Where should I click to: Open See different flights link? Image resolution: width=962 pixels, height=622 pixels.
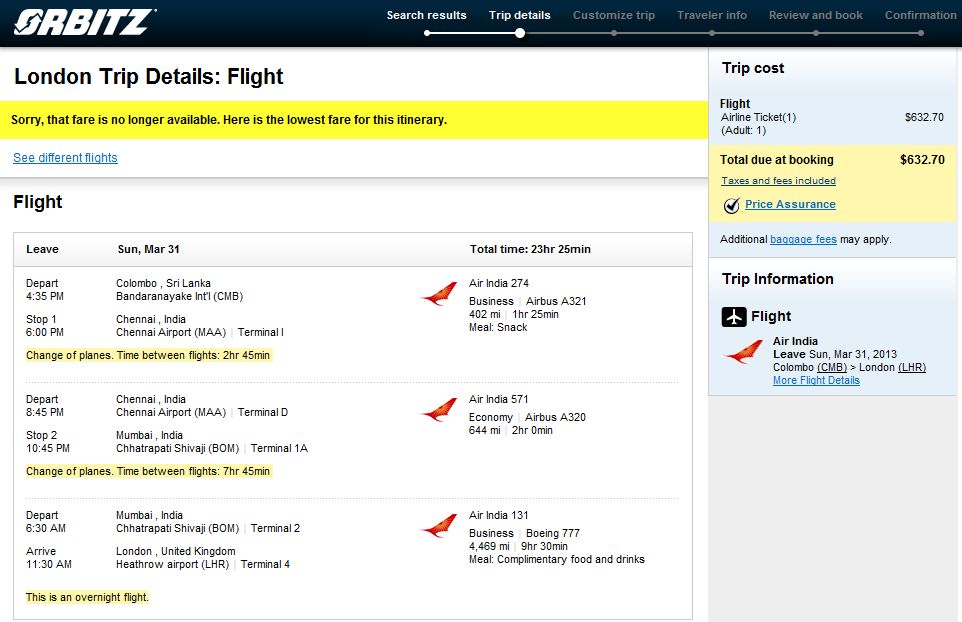pos(65,158)
